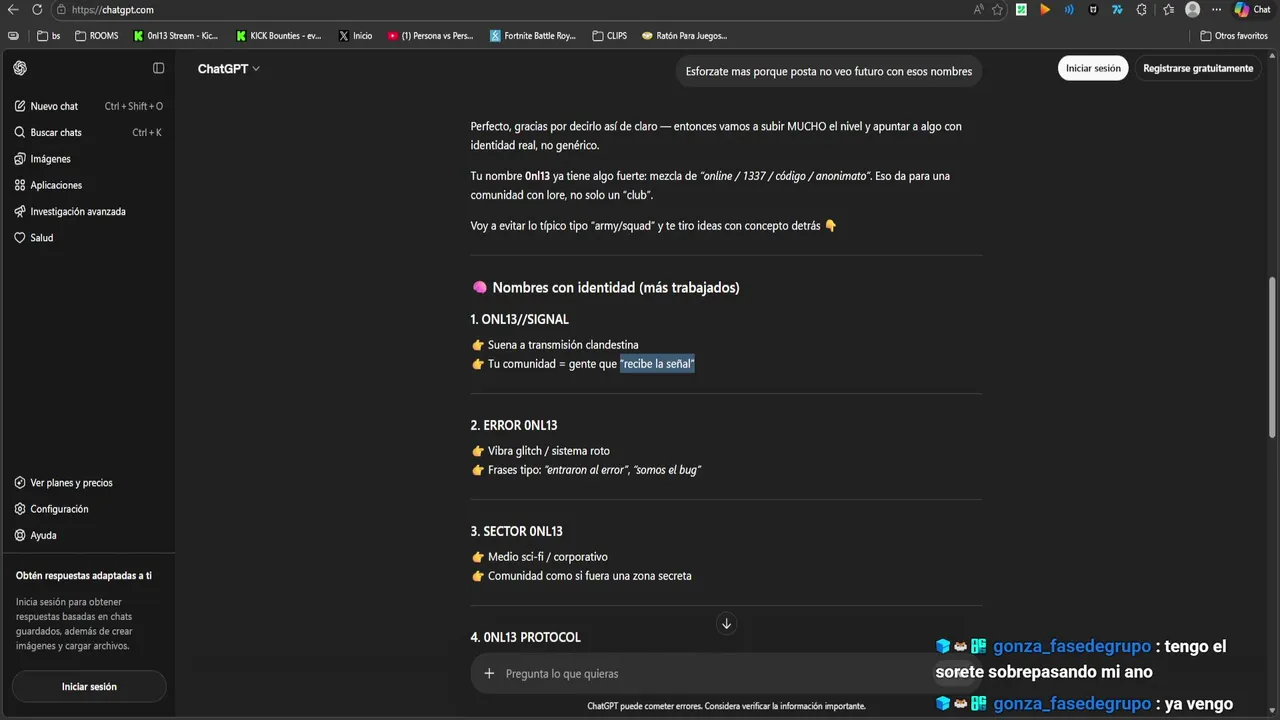Click the plus attach icon in prompt box
The height and width of the screenshot is (720, 1280).
coord(489,673)
